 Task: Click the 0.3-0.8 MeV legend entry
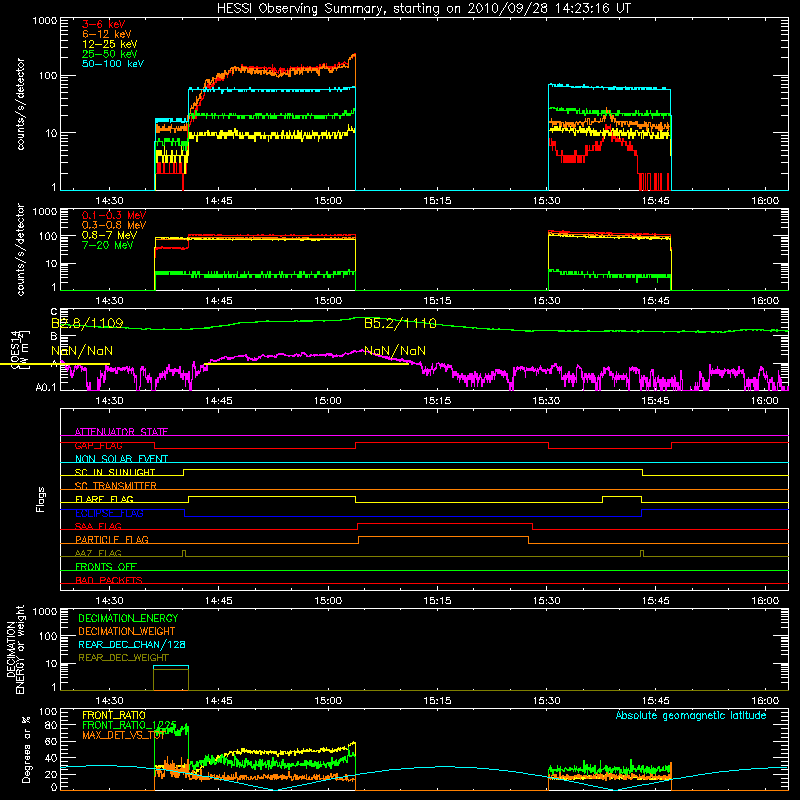pyautogui.click(x=114, y=225)
